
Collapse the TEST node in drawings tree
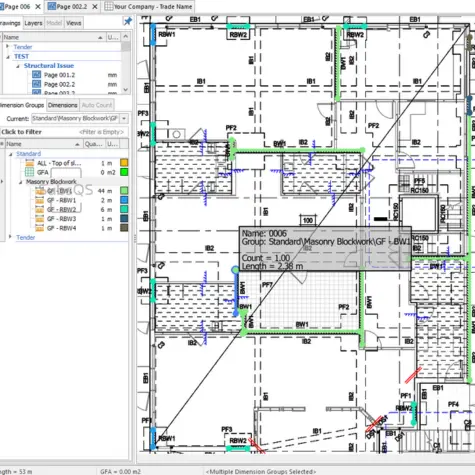click(8, 56)
